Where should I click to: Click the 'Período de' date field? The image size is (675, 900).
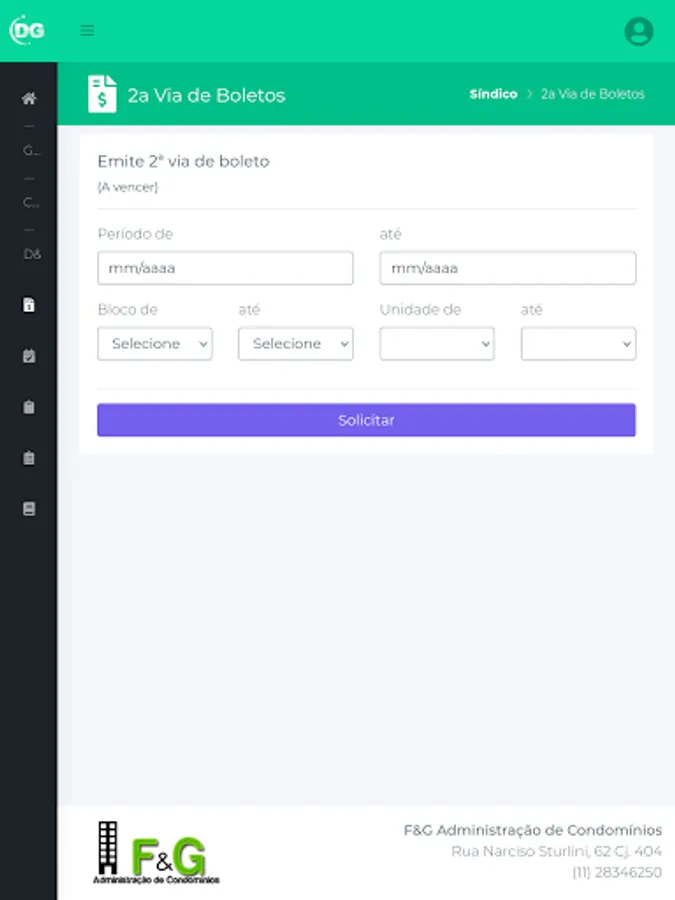pos(225,268)
